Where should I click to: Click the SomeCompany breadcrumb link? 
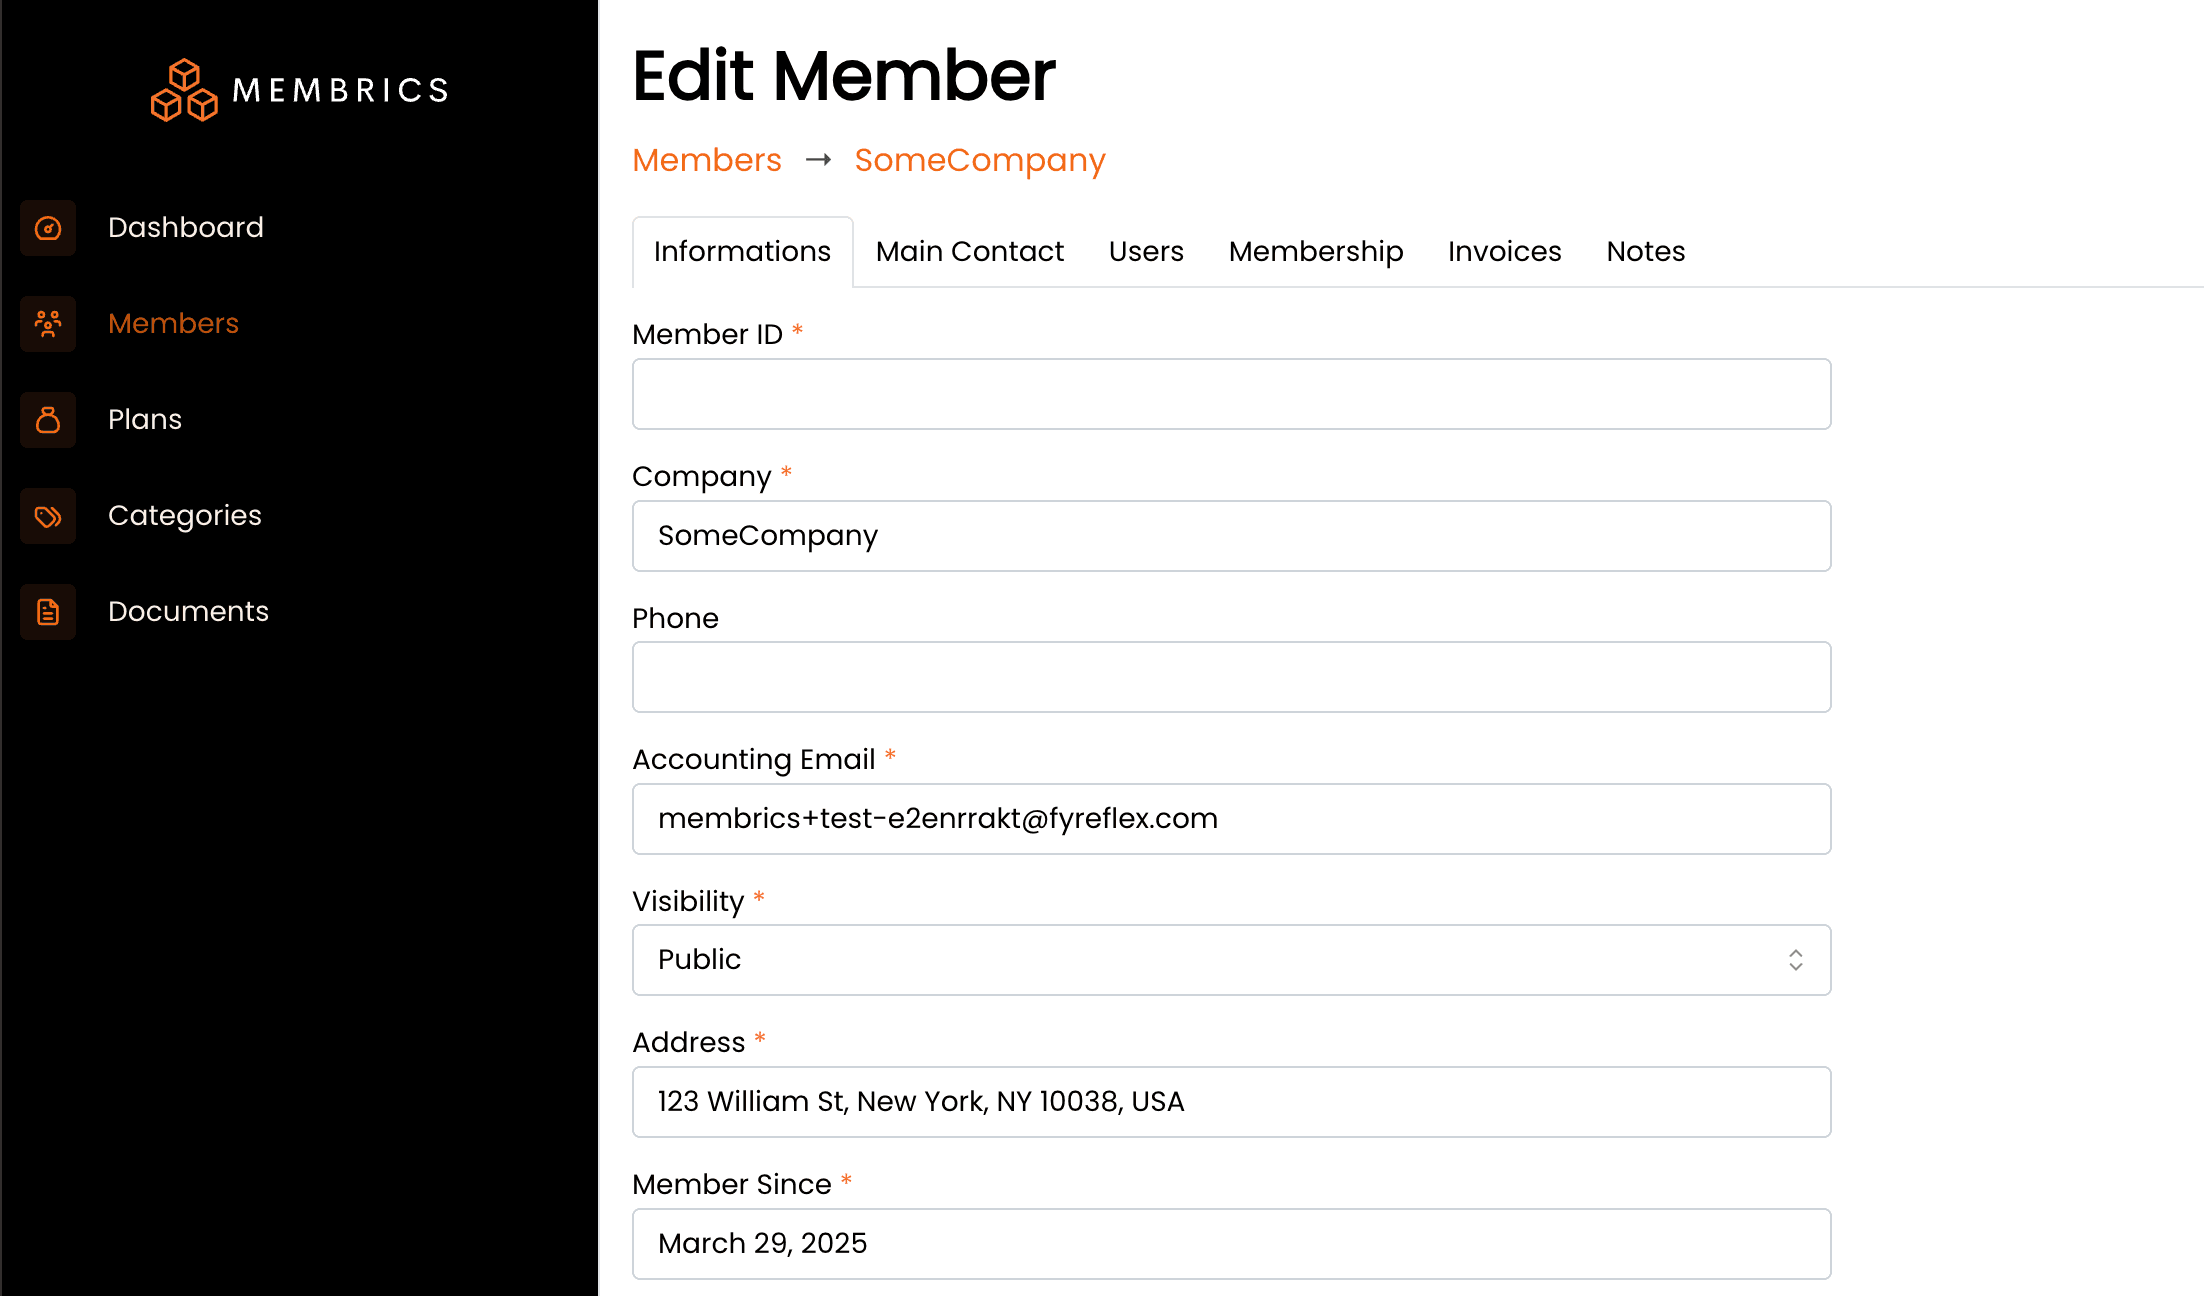click(x=979, y=161)
